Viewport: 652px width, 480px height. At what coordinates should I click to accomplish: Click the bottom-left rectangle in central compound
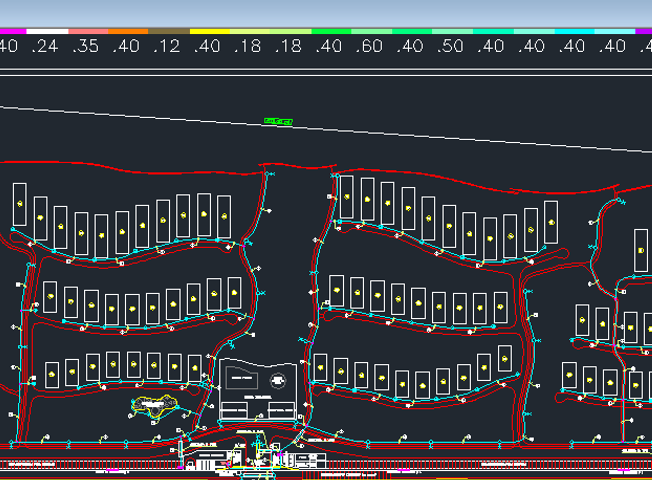(235, 411)
